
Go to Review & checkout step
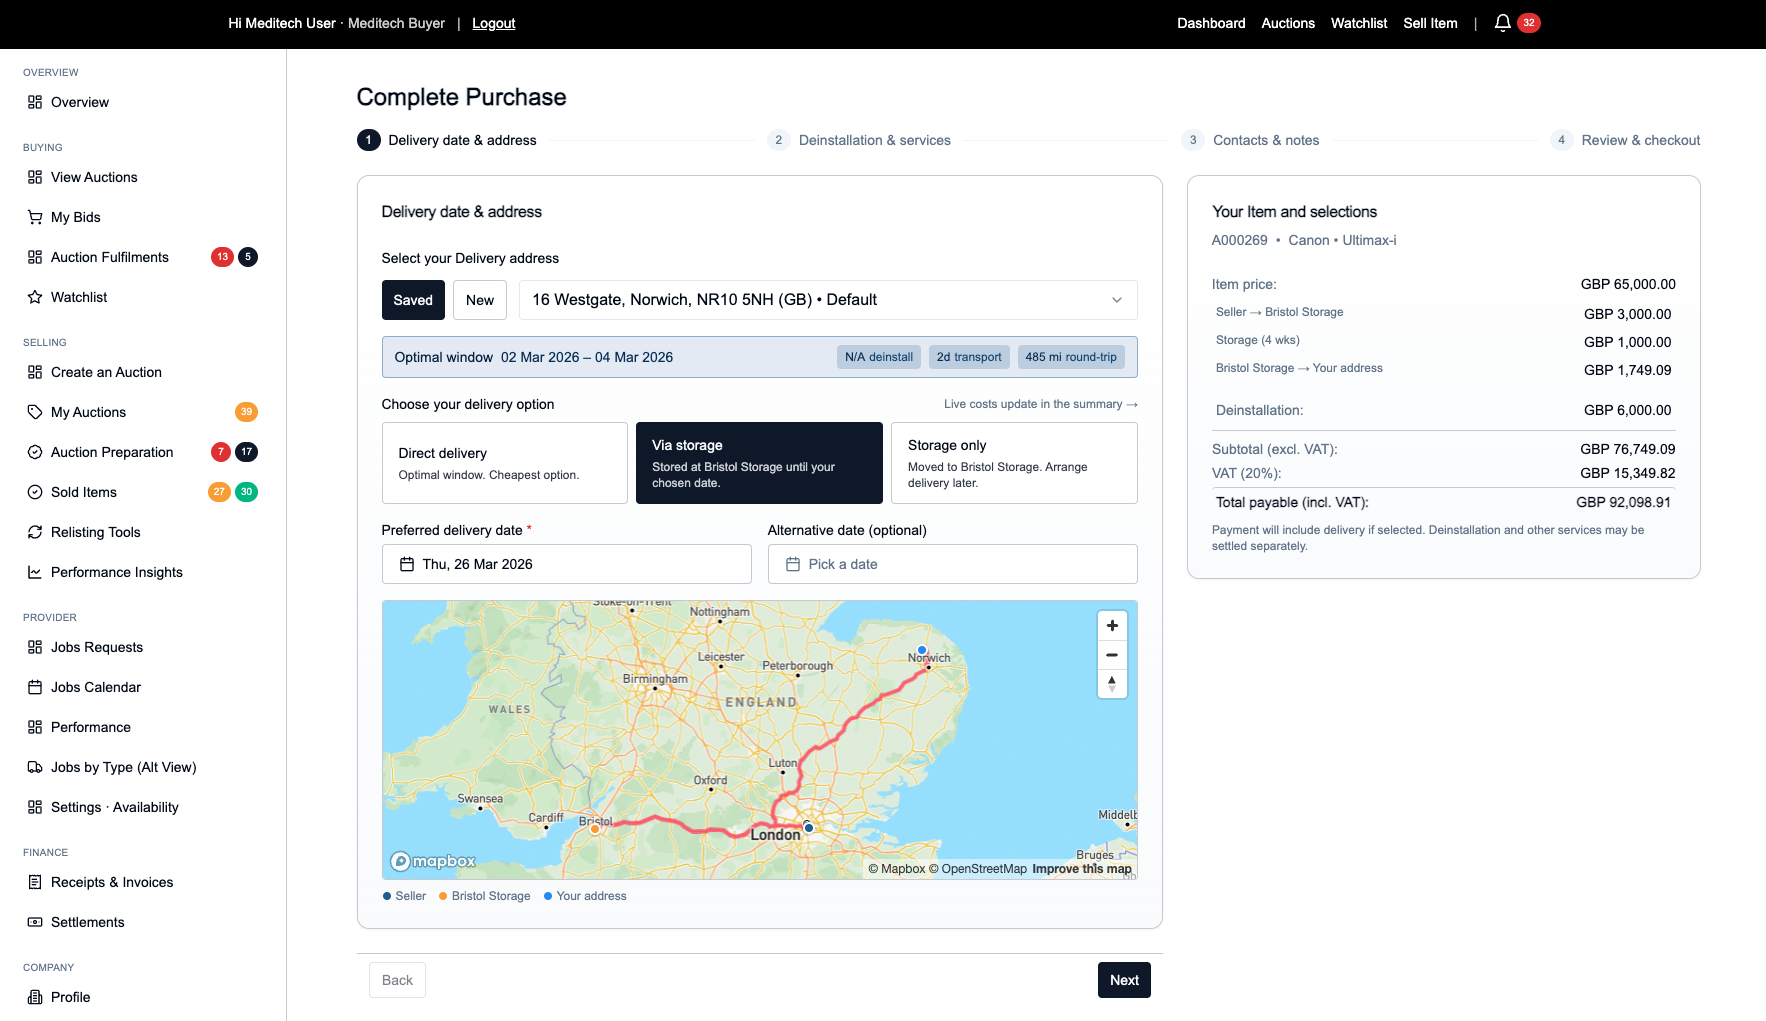[1639, 140]
